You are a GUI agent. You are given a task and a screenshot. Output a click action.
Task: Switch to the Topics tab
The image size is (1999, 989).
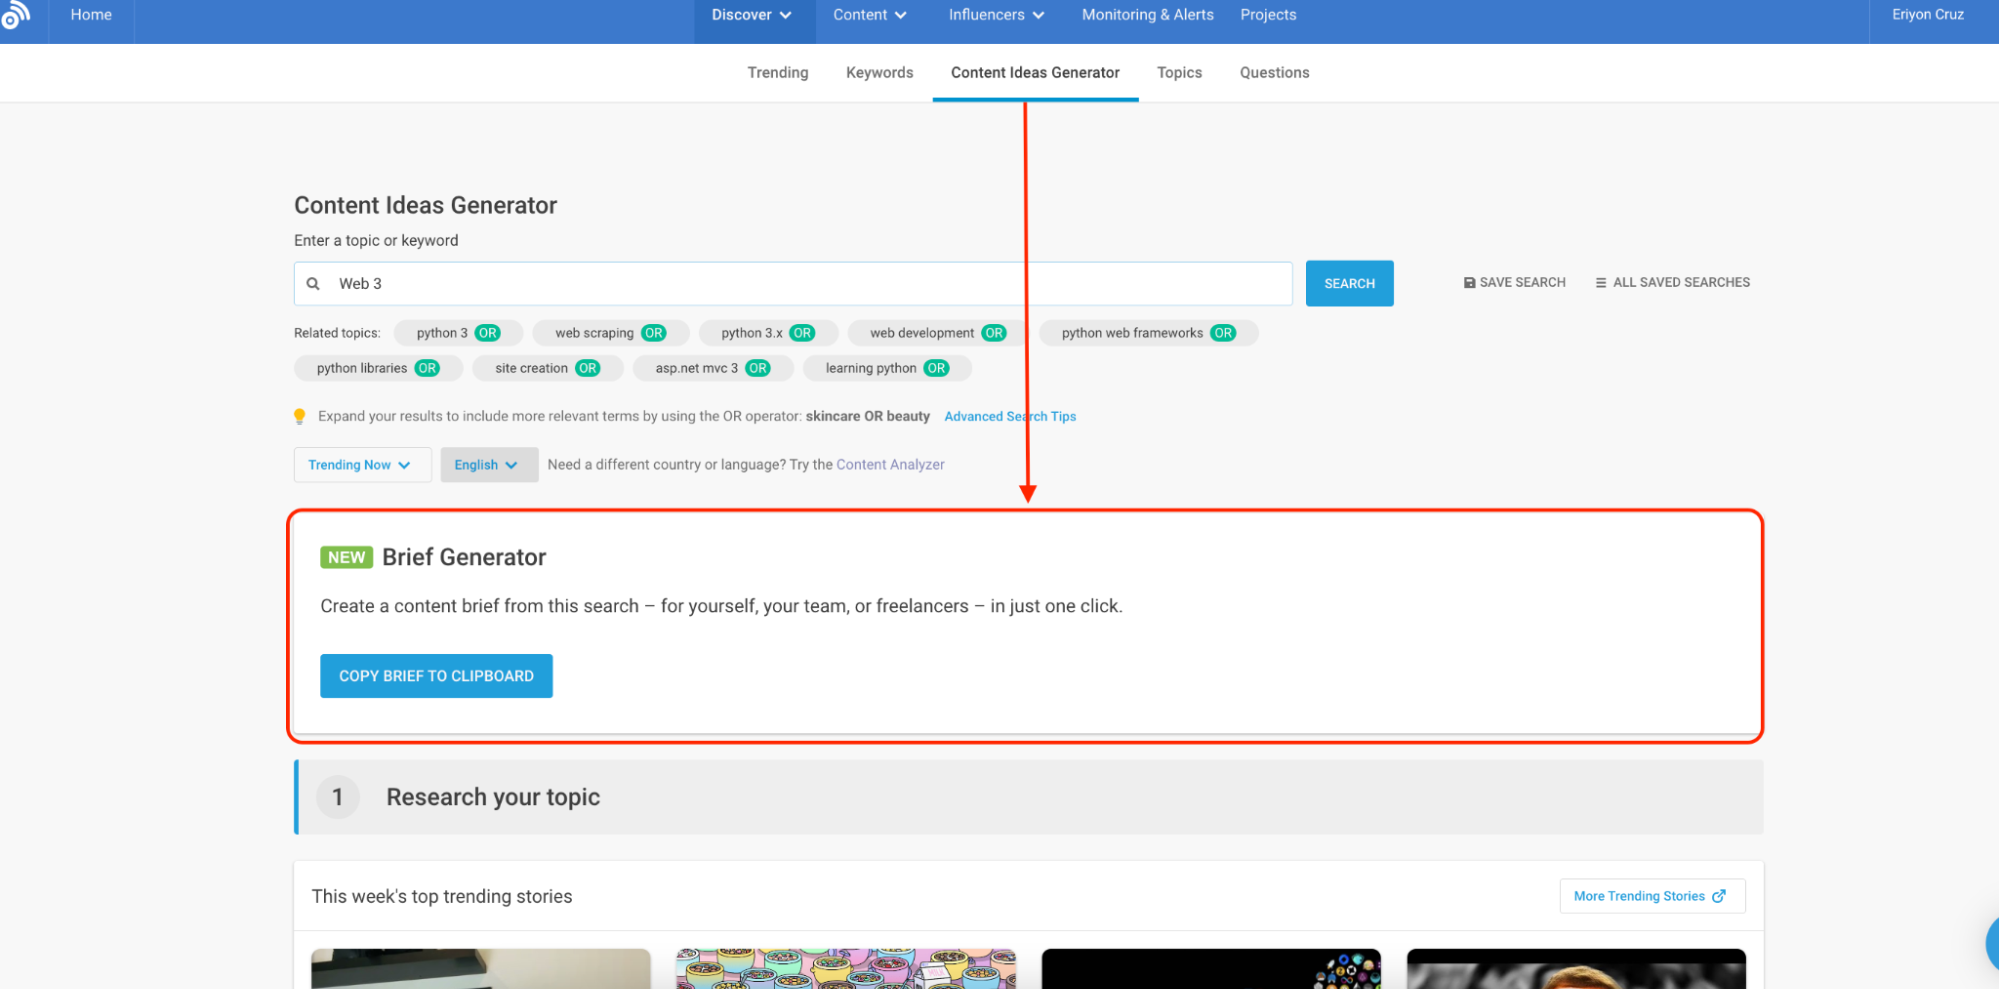tap(1179, 73)
